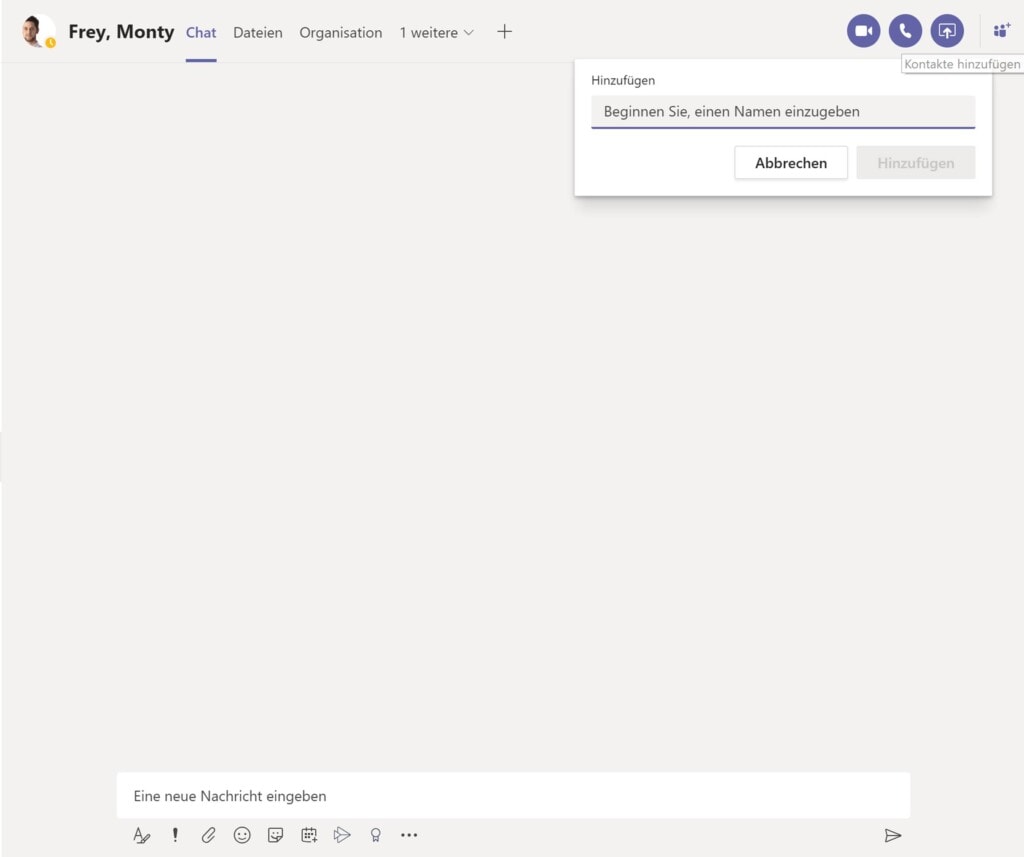The width and height of the screenshot is (1024, 857).
Task: Click Frey, Monty's profile picture
Action: 38,31
